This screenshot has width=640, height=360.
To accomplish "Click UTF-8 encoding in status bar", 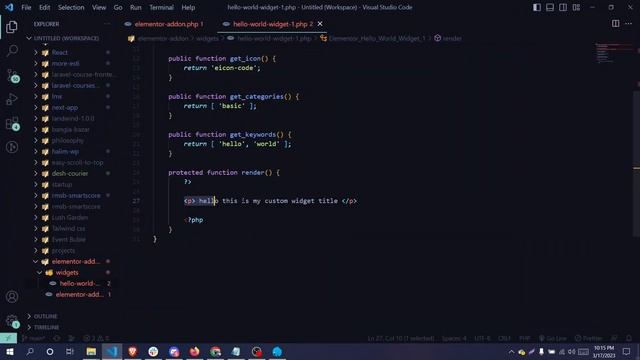I will coord(482,338).
